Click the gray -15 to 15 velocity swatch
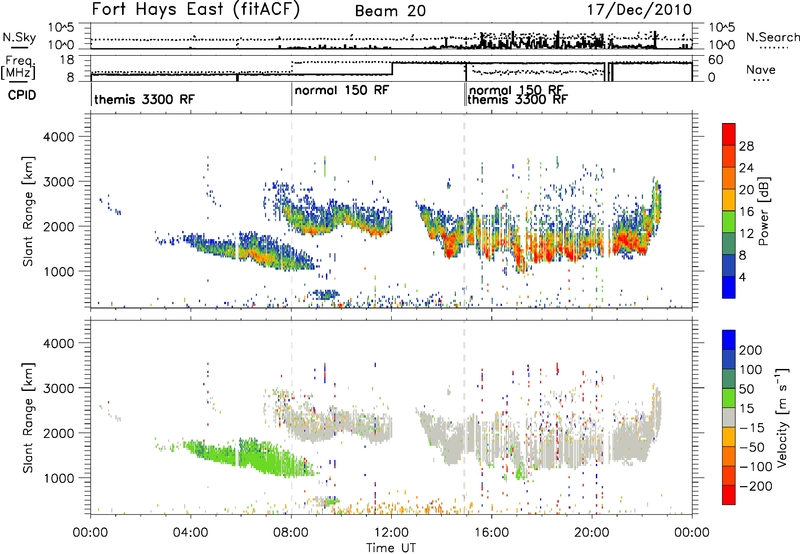 point(729,417)
